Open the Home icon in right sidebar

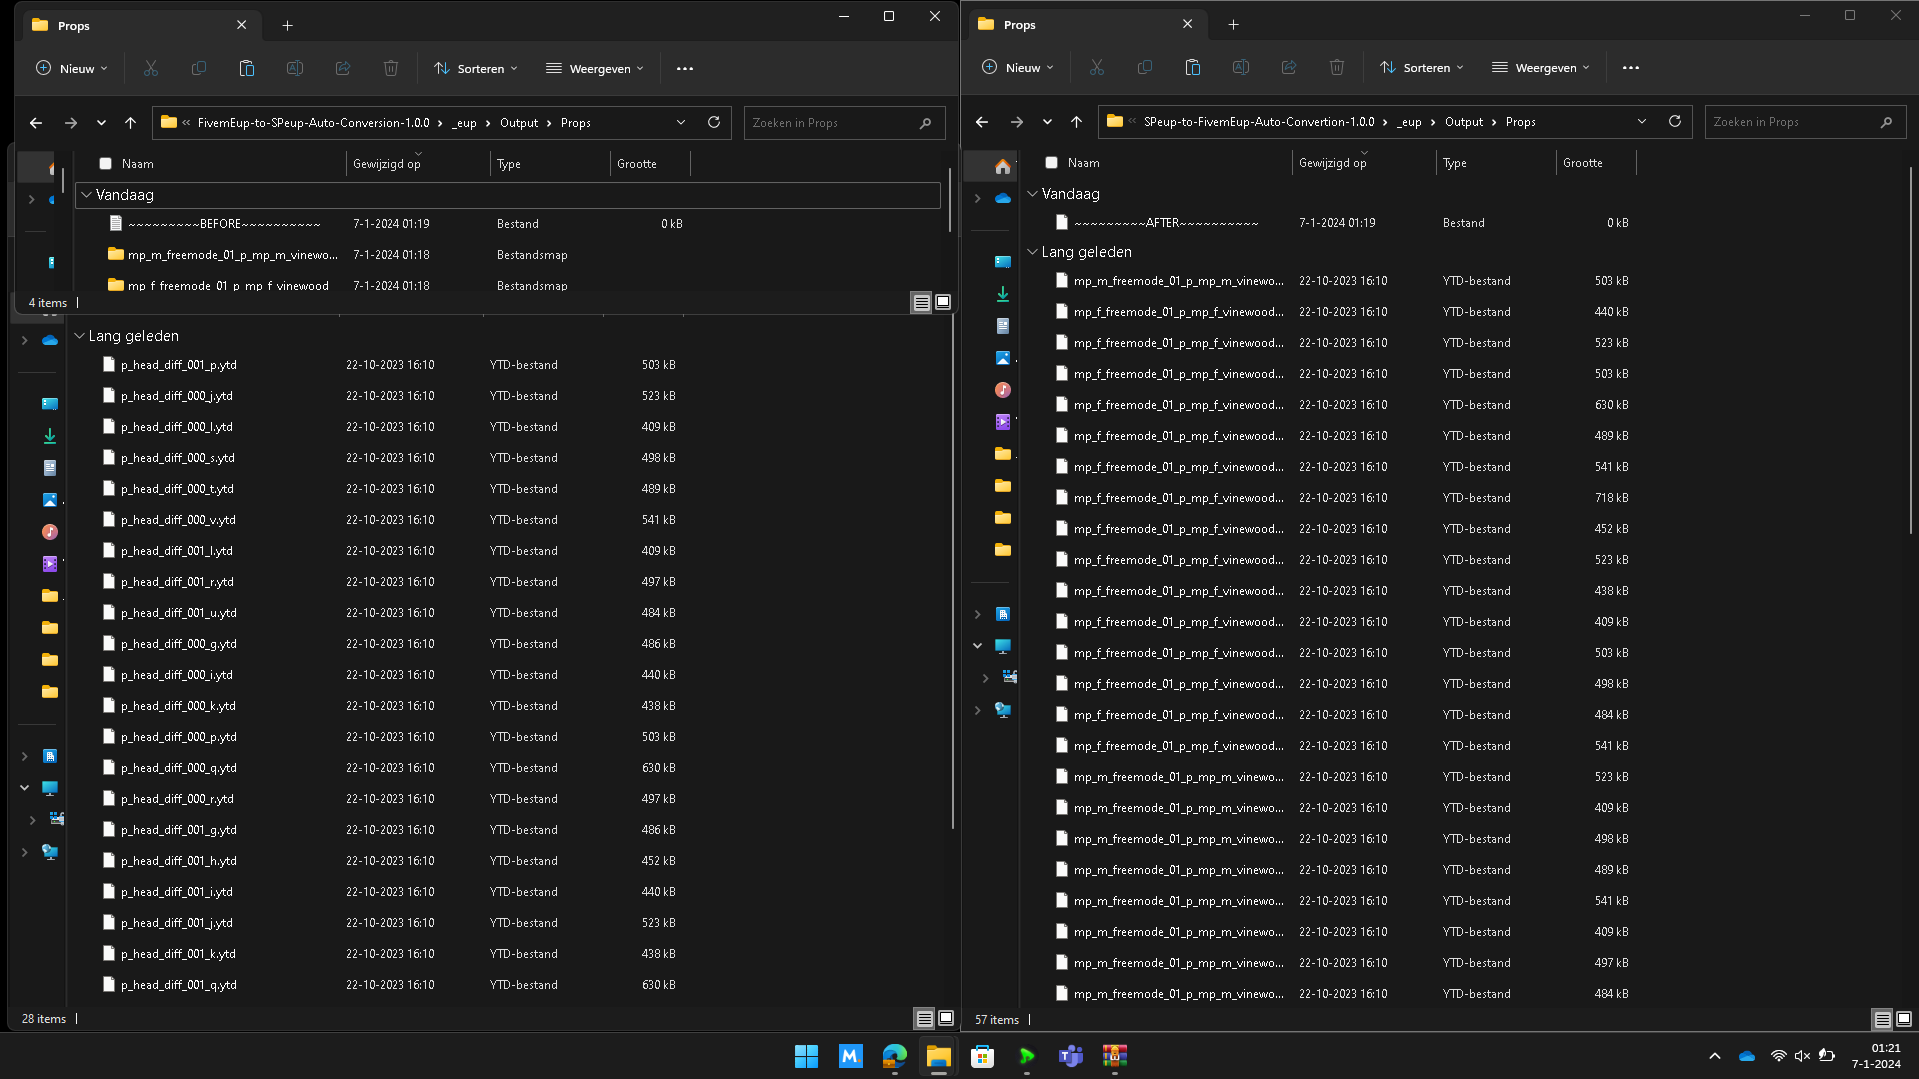point(1002,166)
